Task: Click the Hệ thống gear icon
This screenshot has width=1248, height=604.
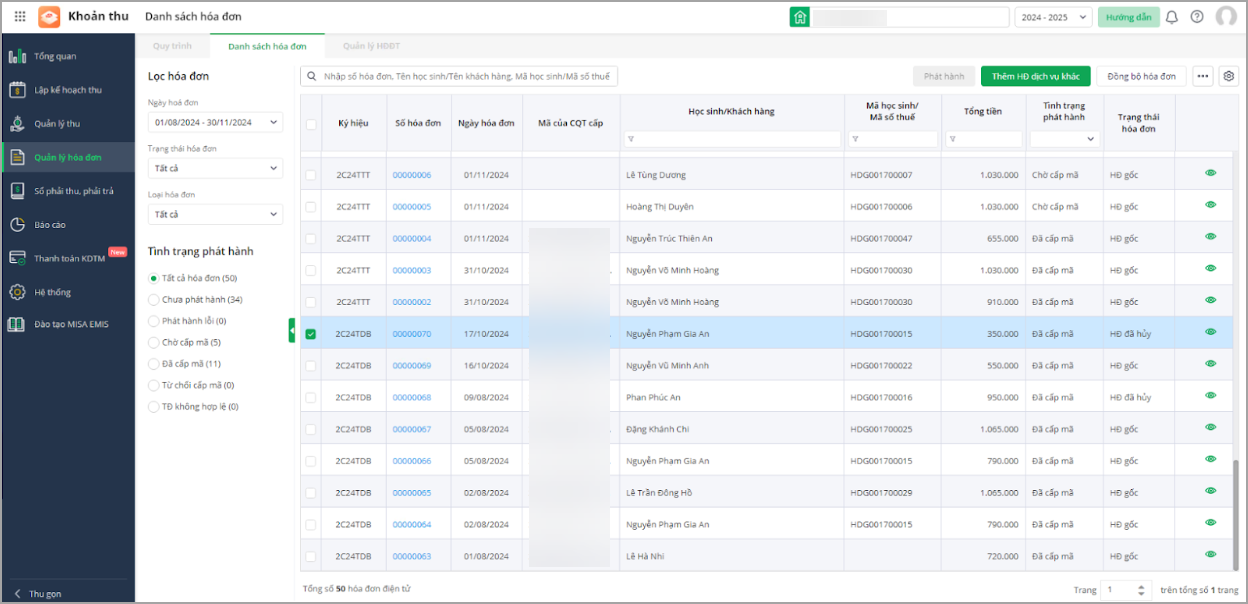Action: point(17,292)
